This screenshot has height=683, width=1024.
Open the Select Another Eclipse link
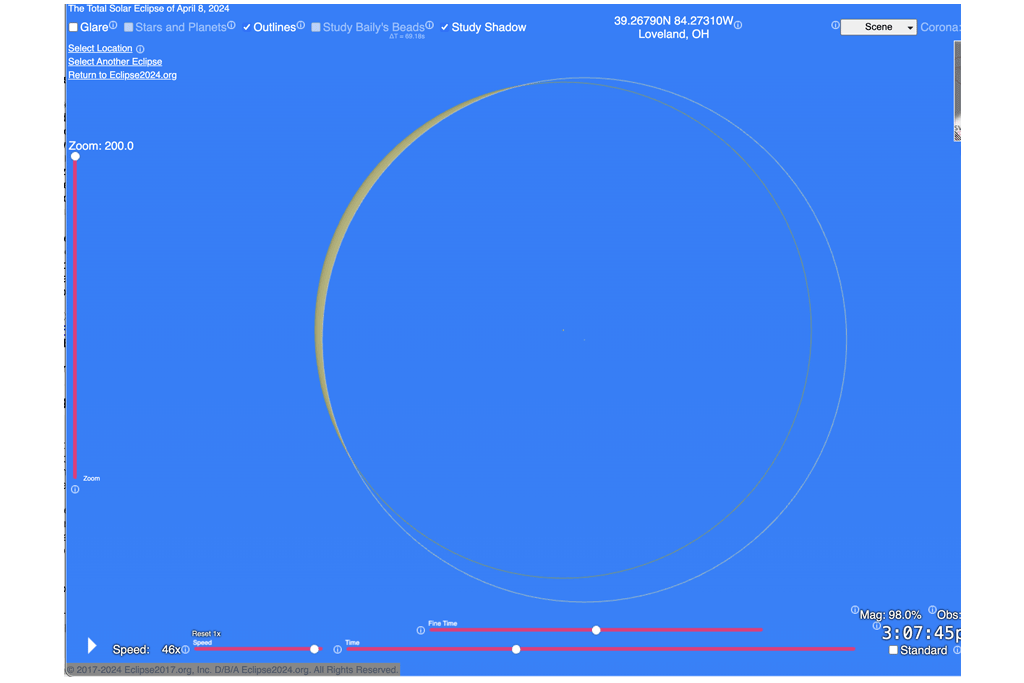115,61
